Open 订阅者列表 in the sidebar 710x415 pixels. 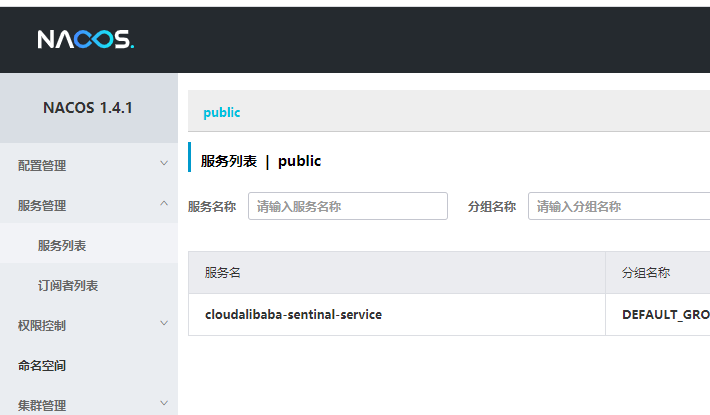click(x=68, y=286)
